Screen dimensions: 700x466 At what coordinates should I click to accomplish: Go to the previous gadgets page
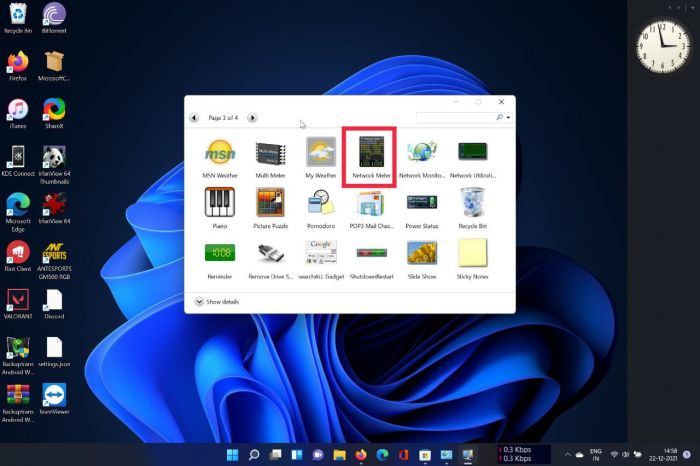tap(194, 118)
